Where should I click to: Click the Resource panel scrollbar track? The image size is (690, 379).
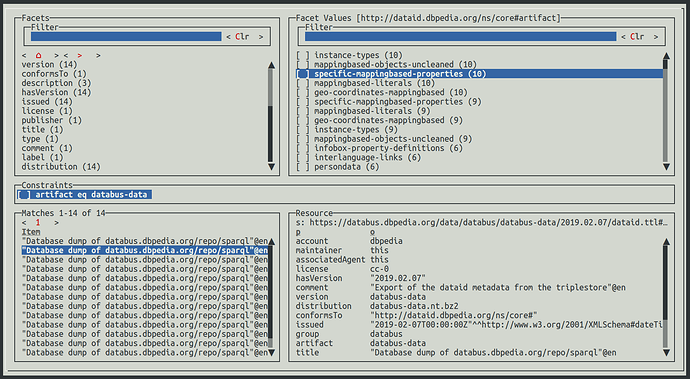(x=666, y=297)
